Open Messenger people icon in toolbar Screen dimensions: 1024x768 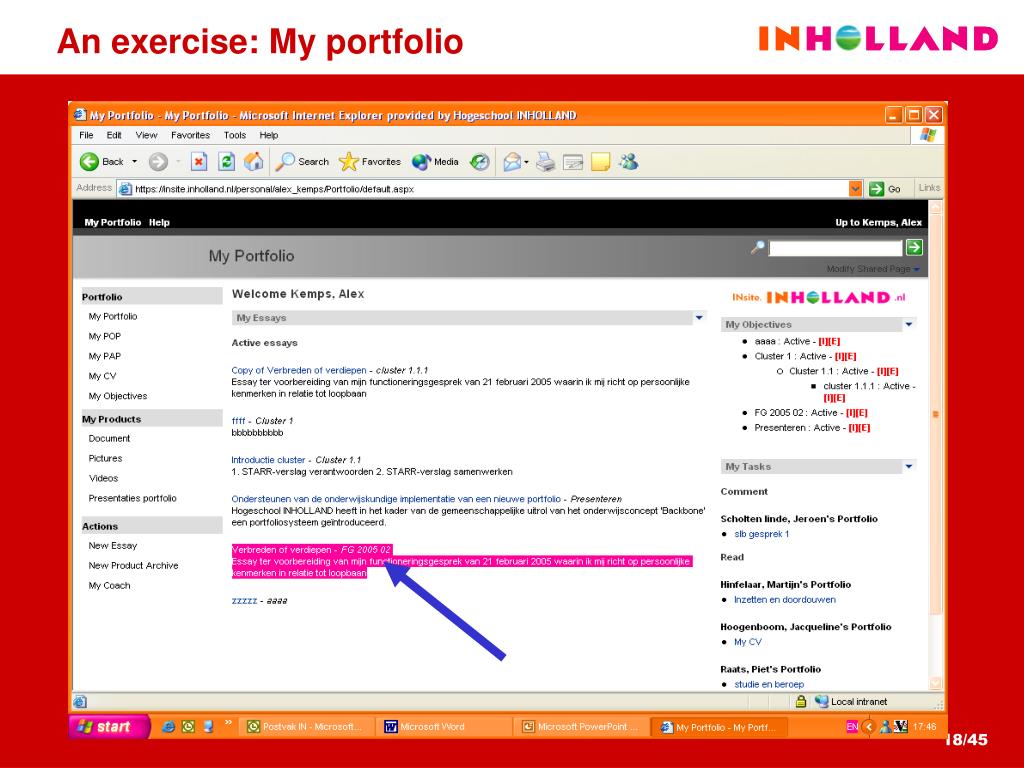tap(628, 161)
